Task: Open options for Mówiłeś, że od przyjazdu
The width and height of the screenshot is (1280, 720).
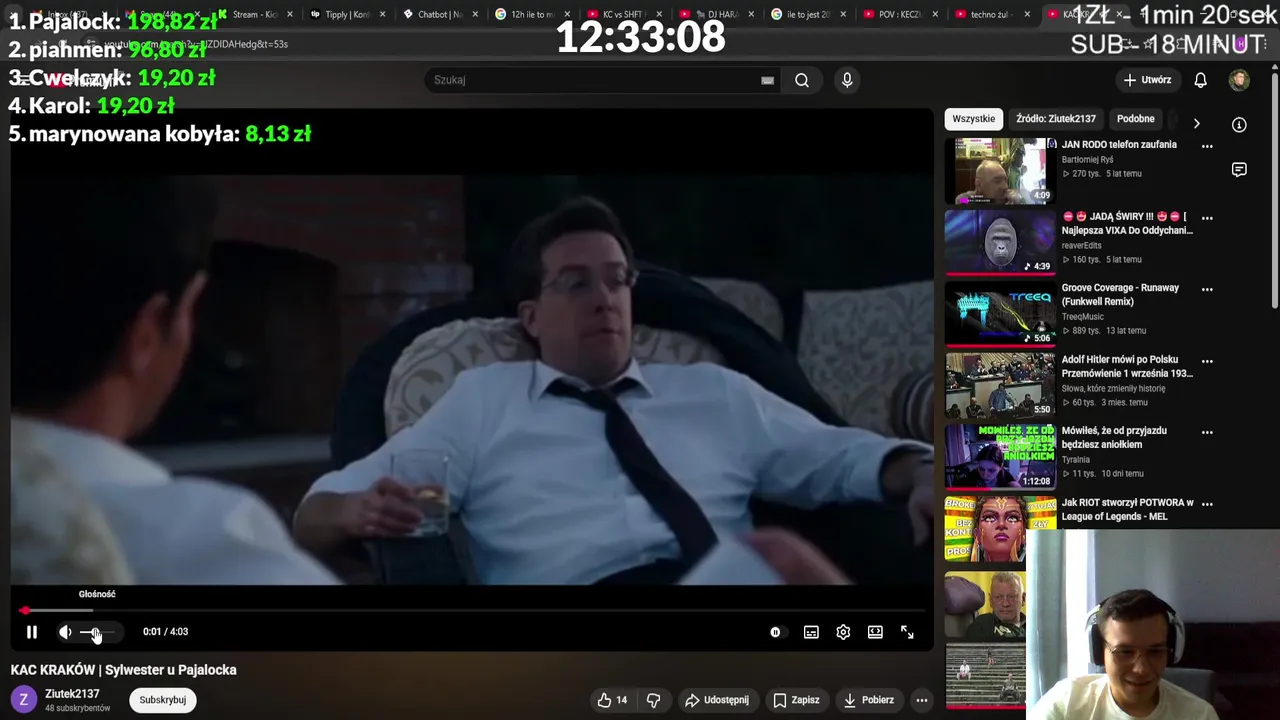Action: click(x=1207, y=433)
